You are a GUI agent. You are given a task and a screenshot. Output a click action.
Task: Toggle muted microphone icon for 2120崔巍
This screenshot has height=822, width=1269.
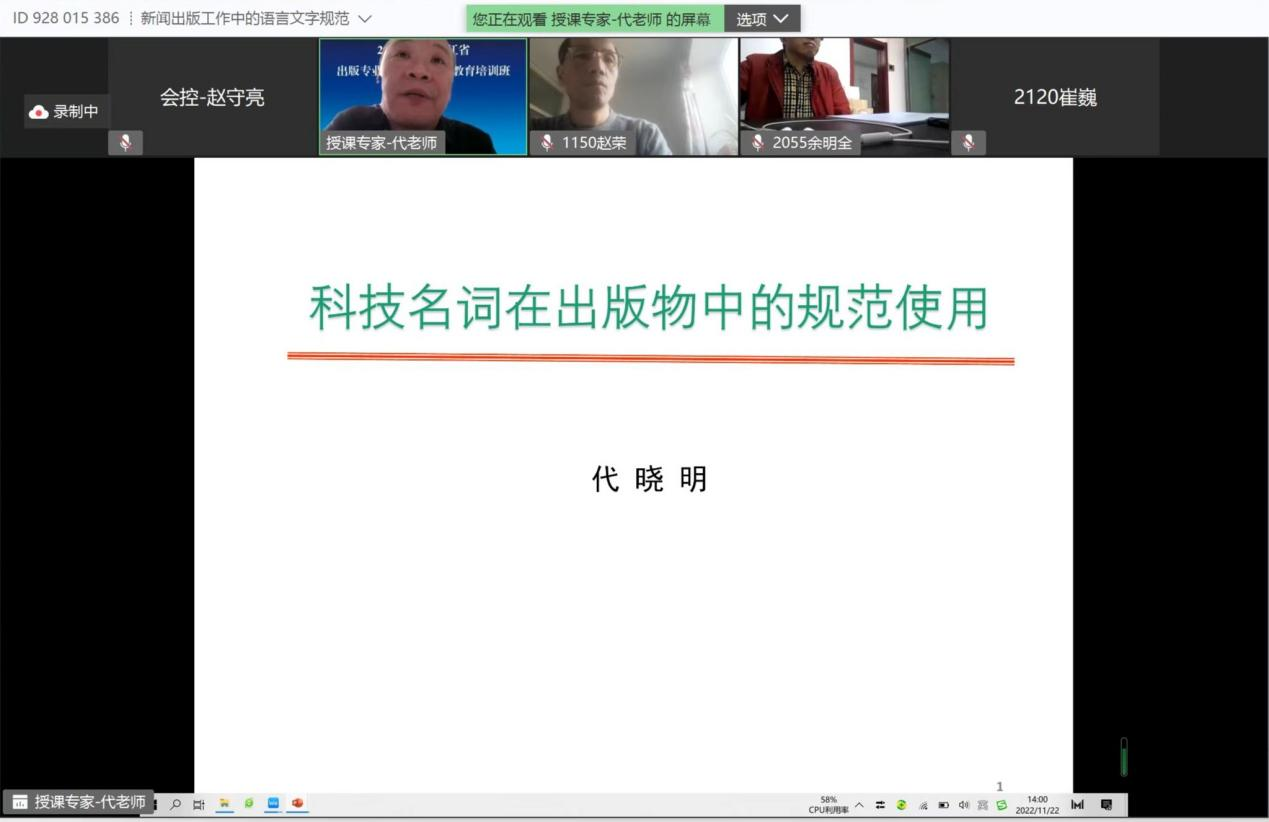pos(968,143)
